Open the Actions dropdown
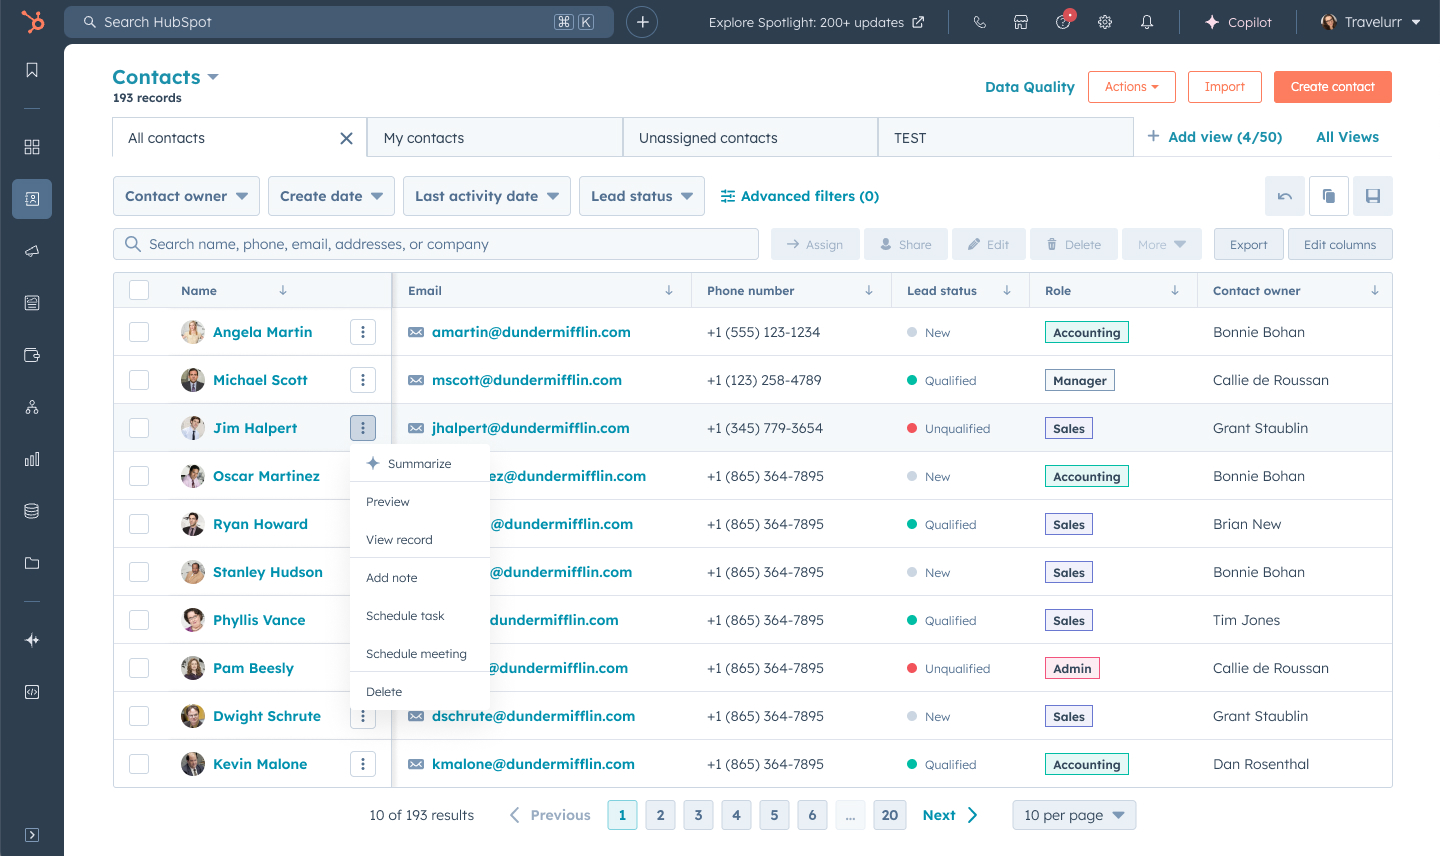This screenshot has height=856, width=1440. click(1132, 87)
